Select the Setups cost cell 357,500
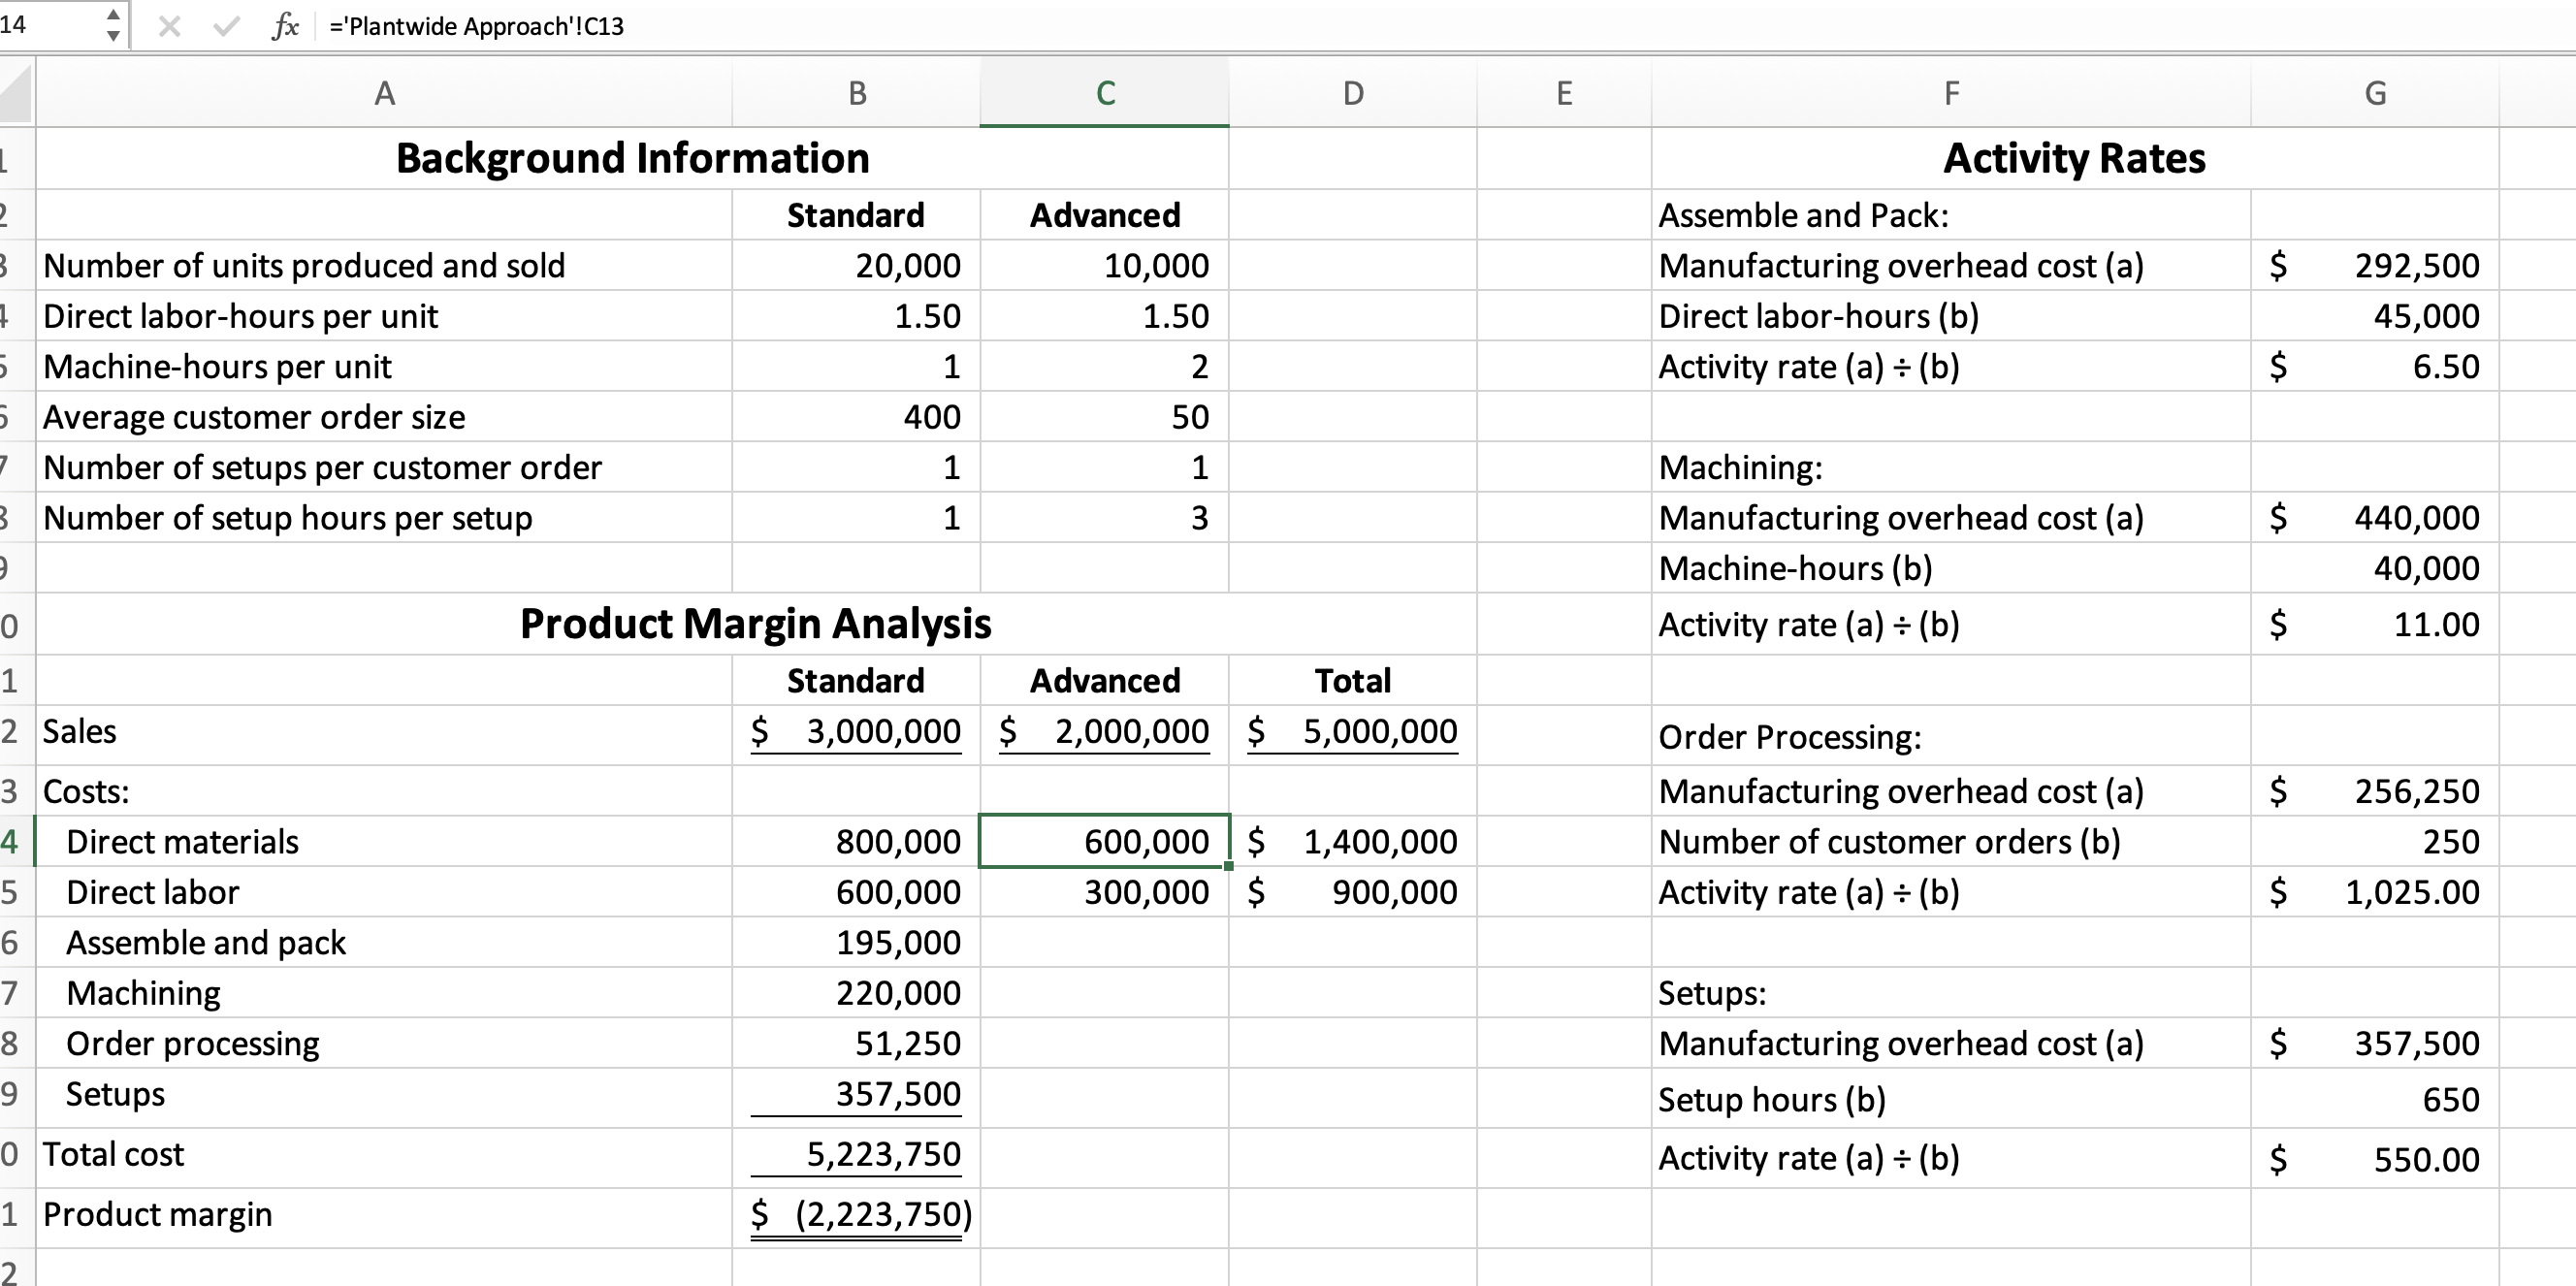The width and height of the screenshot is (2576, 1286). coord(858,1094)
